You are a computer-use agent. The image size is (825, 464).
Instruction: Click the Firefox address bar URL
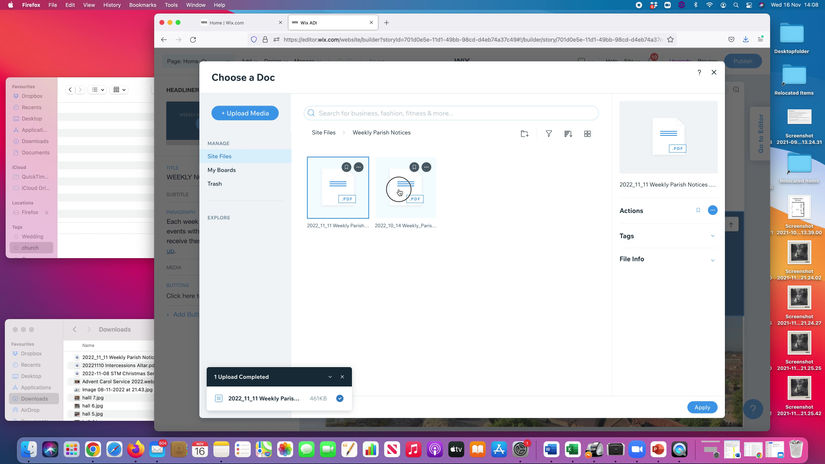(x=472, y=39)
